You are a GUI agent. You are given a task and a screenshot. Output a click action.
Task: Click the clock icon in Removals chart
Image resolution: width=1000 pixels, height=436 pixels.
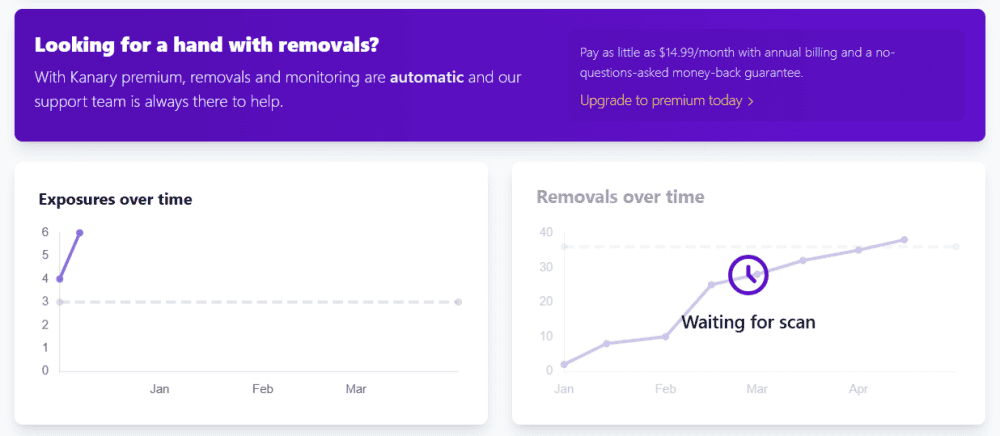click(x=747, y=275)
